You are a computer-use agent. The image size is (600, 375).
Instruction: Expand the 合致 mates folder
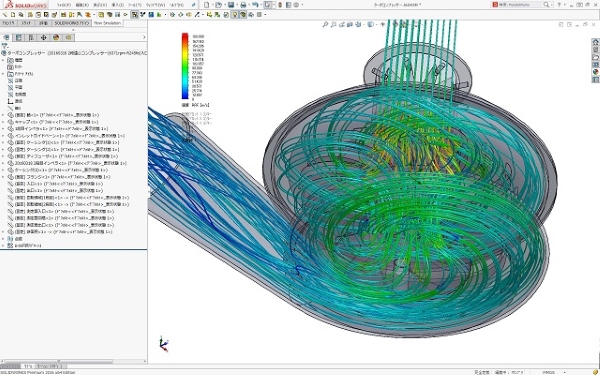[x=3, y=238]
